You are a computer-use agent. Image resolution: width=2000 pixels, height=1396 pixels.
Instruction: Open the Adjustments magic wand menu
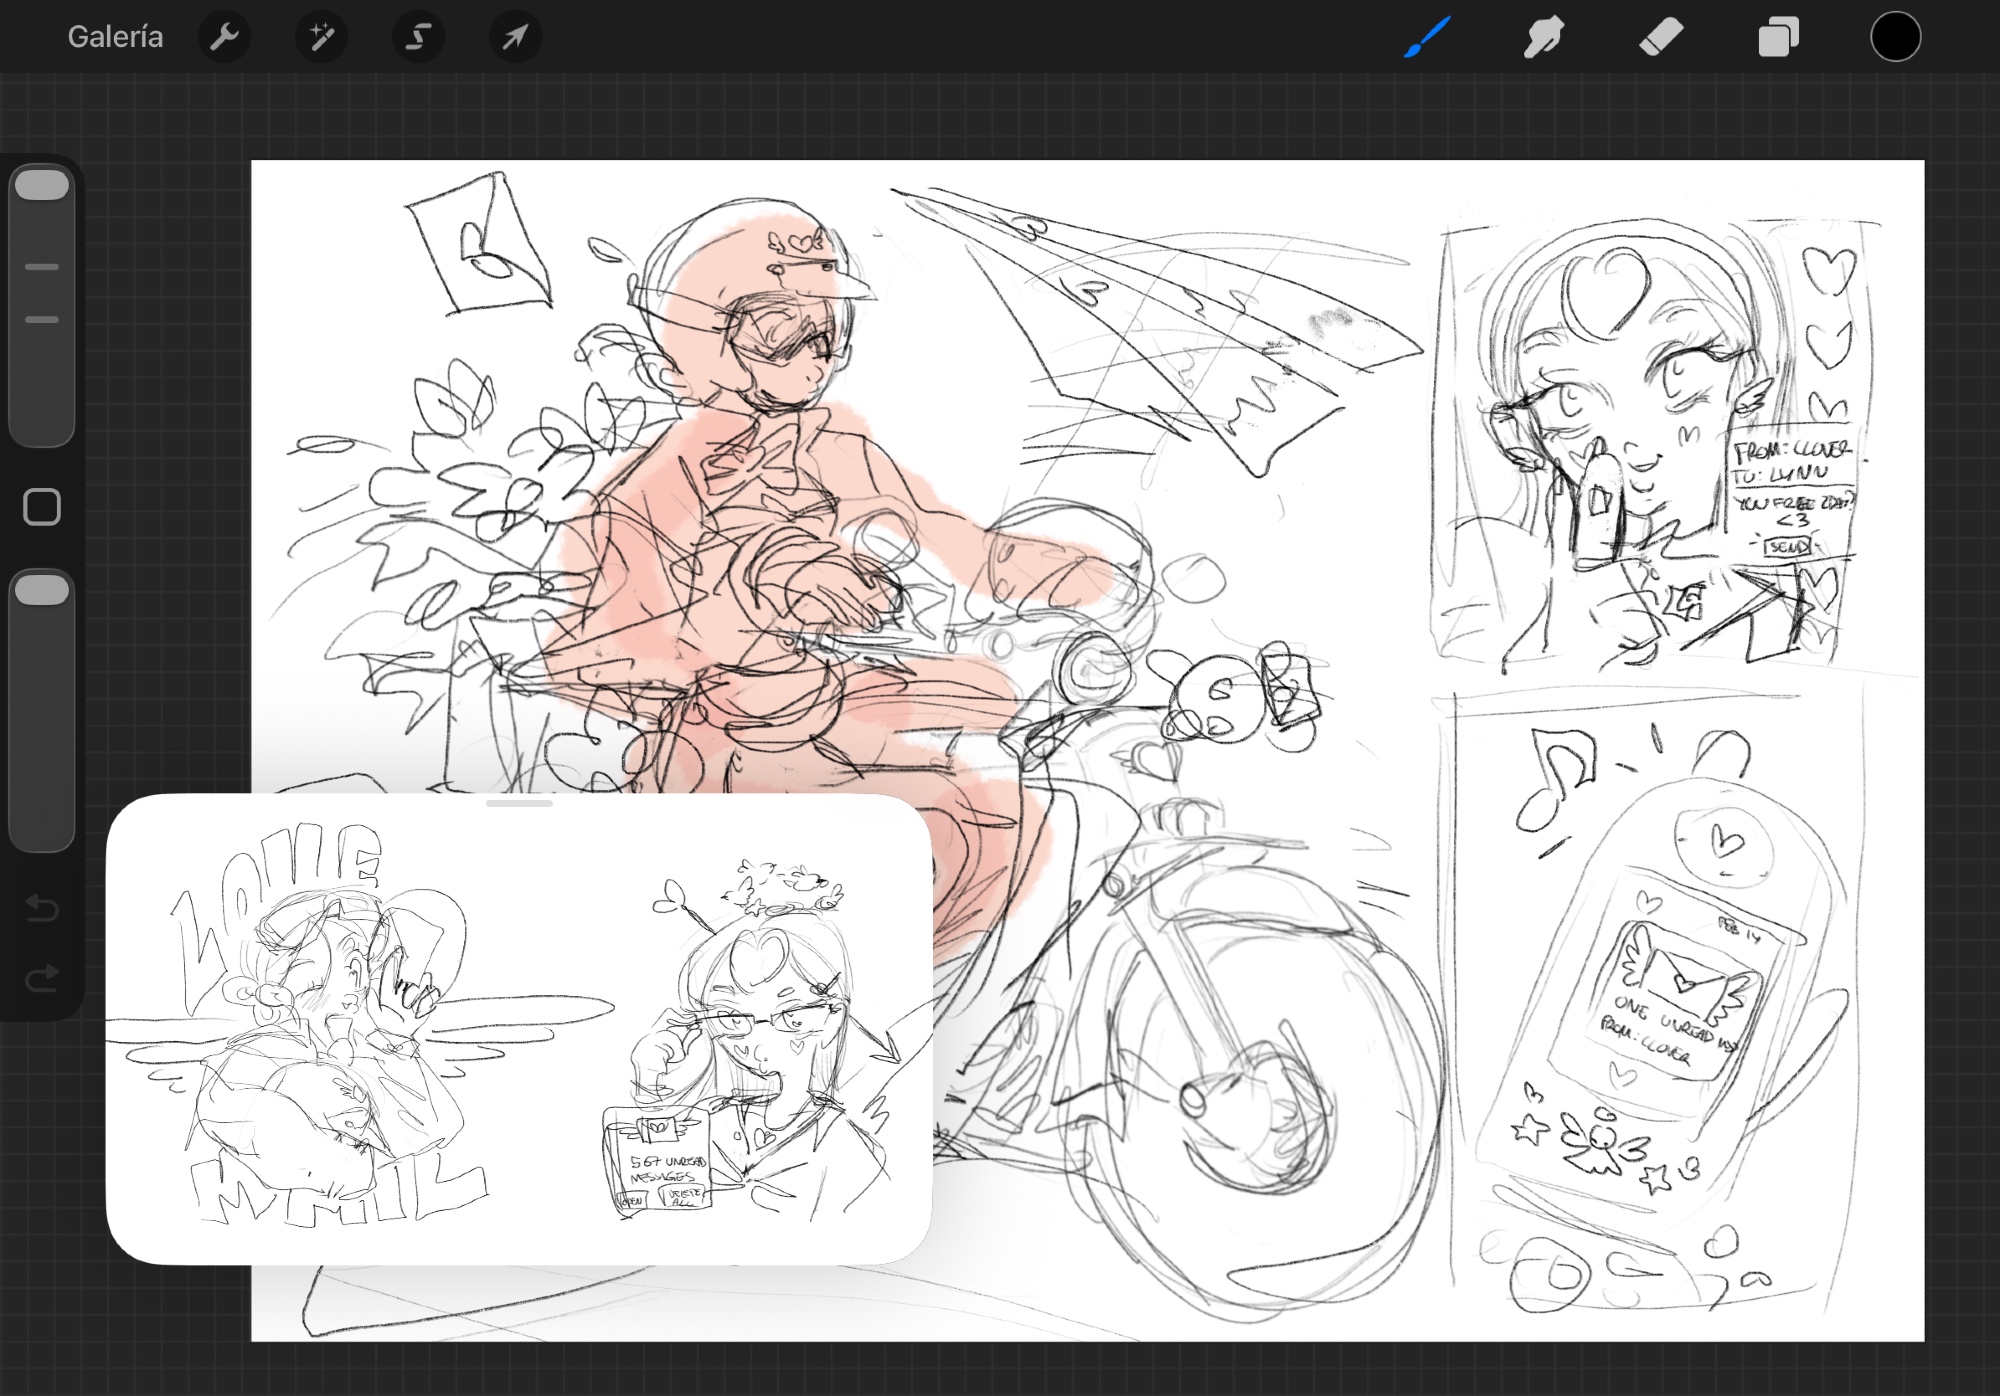pos(321,38)
